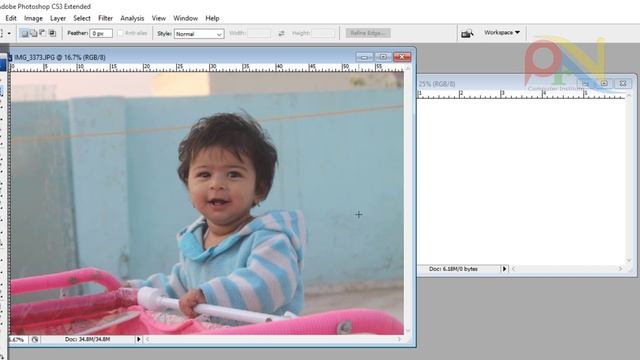Open the Analysis menu
640x360 pixels.
point(132,18)
